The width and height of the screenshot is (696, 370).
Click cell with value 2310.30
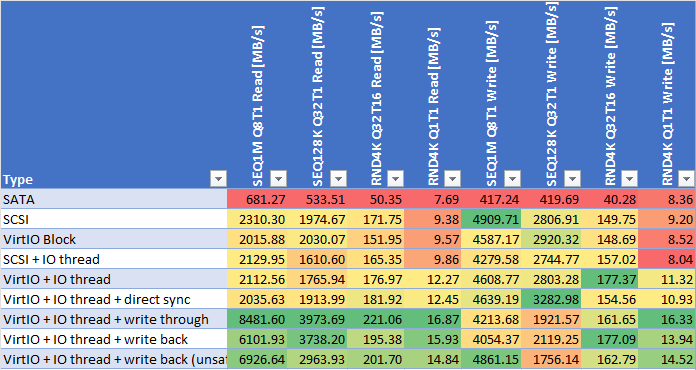257,219
